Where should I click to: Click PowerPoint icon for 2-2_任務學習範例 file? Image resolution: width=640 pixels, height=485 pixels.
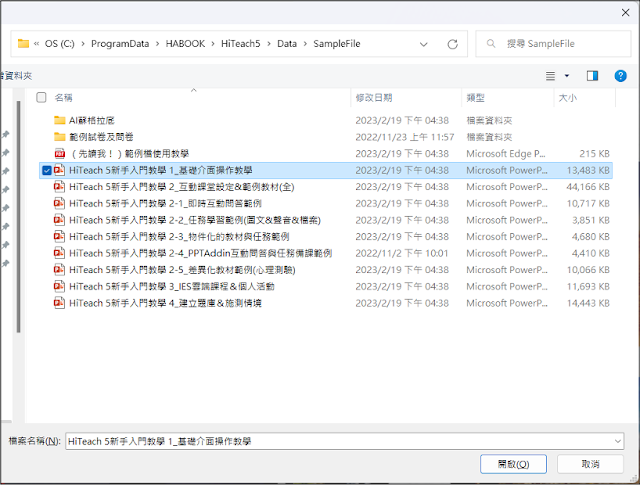coord(60,220)
